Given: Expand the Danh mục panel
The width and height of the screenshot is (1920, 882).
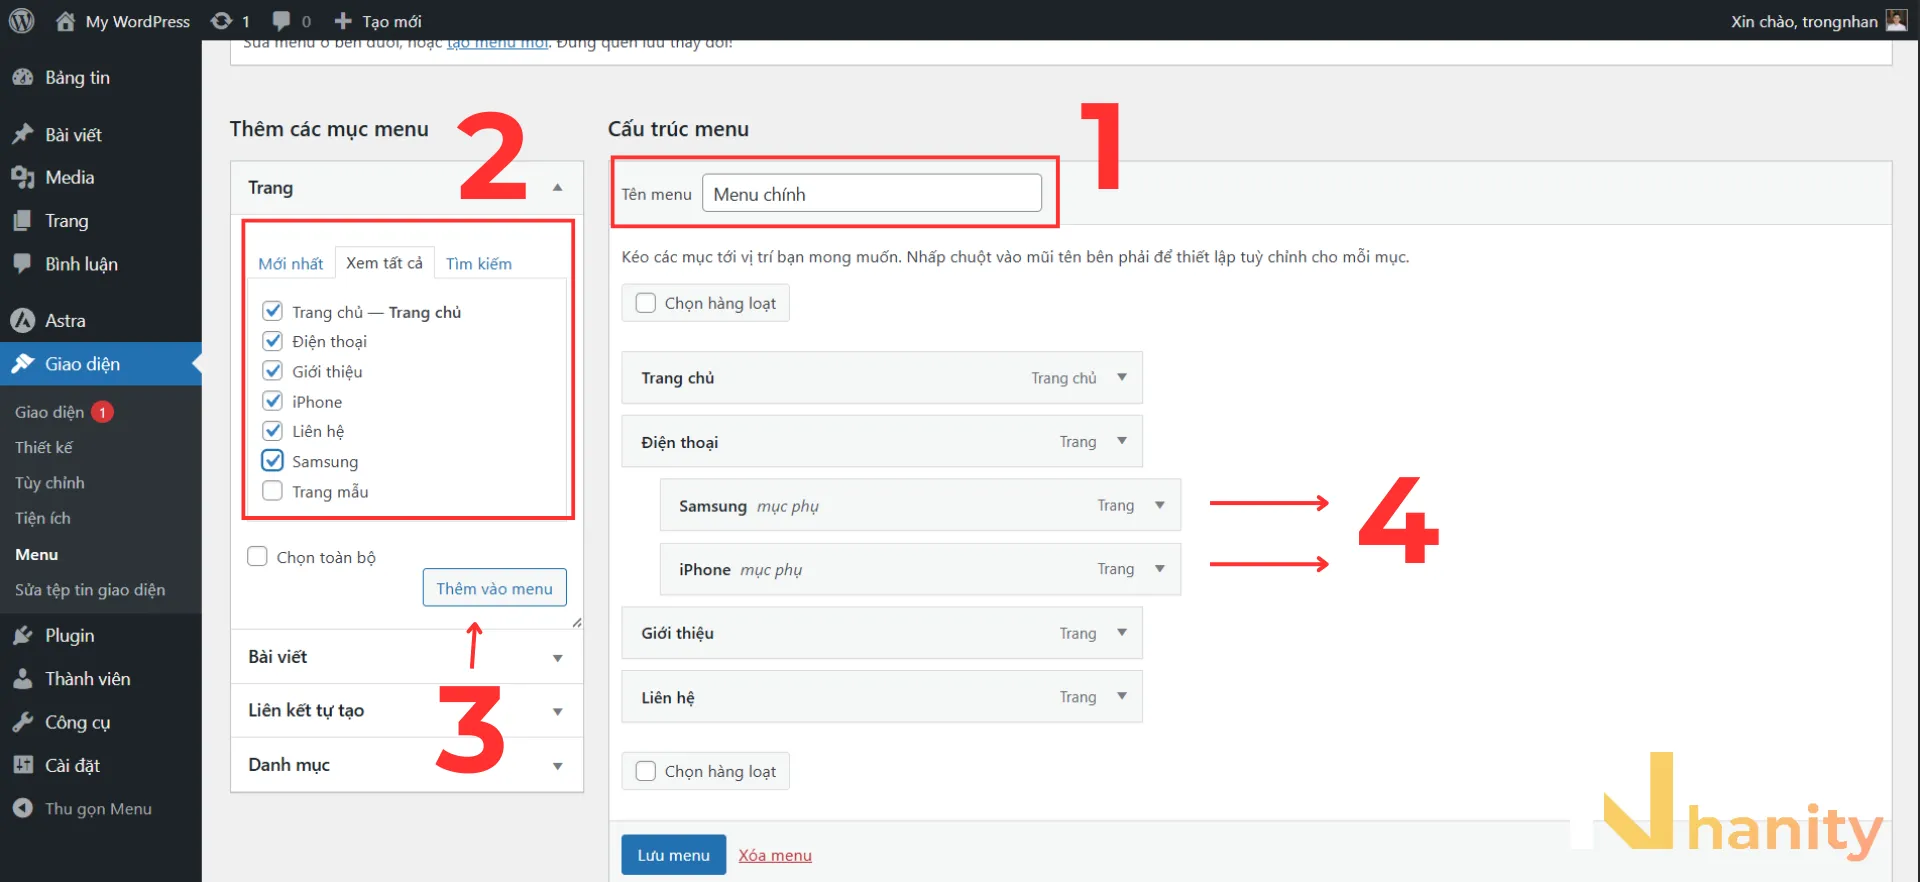Looking at the screenshot, I should click(407, 765).
